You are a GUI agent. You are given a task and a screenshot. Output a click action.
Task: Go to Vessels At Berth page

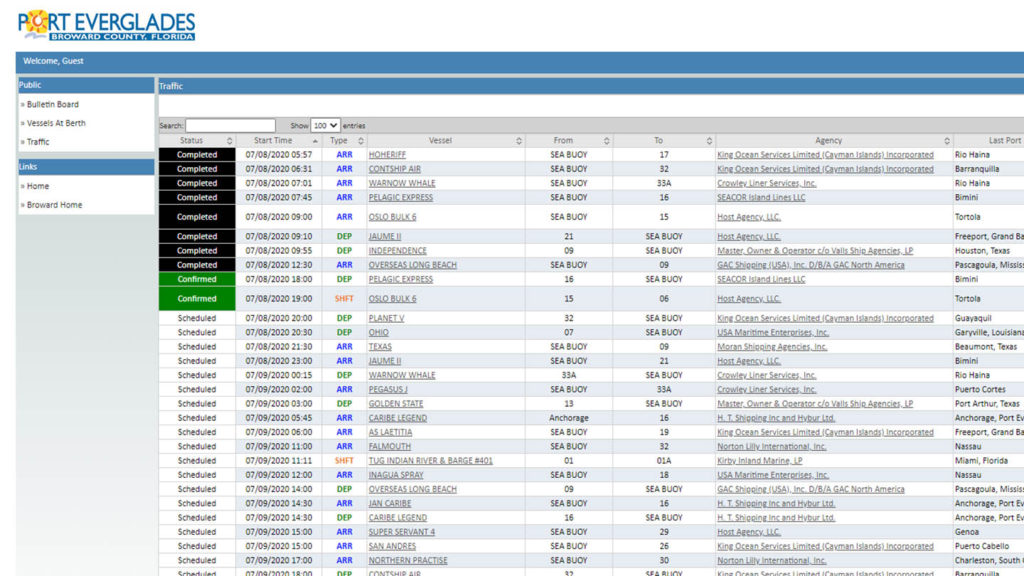tap(56, 123)
